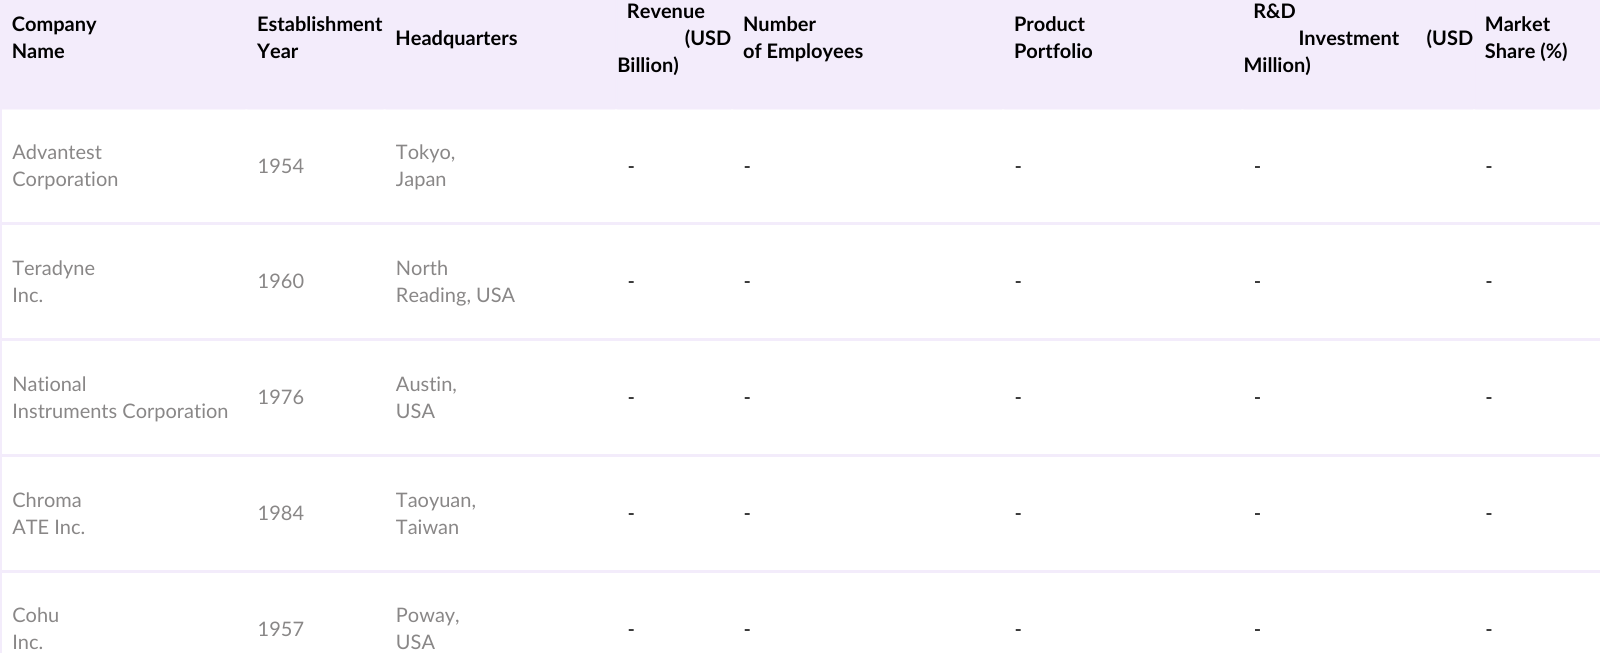Select the Product Portfolio column header
The height and width of the screenshot is (653, 1600).
click(x=1052, y=38)
